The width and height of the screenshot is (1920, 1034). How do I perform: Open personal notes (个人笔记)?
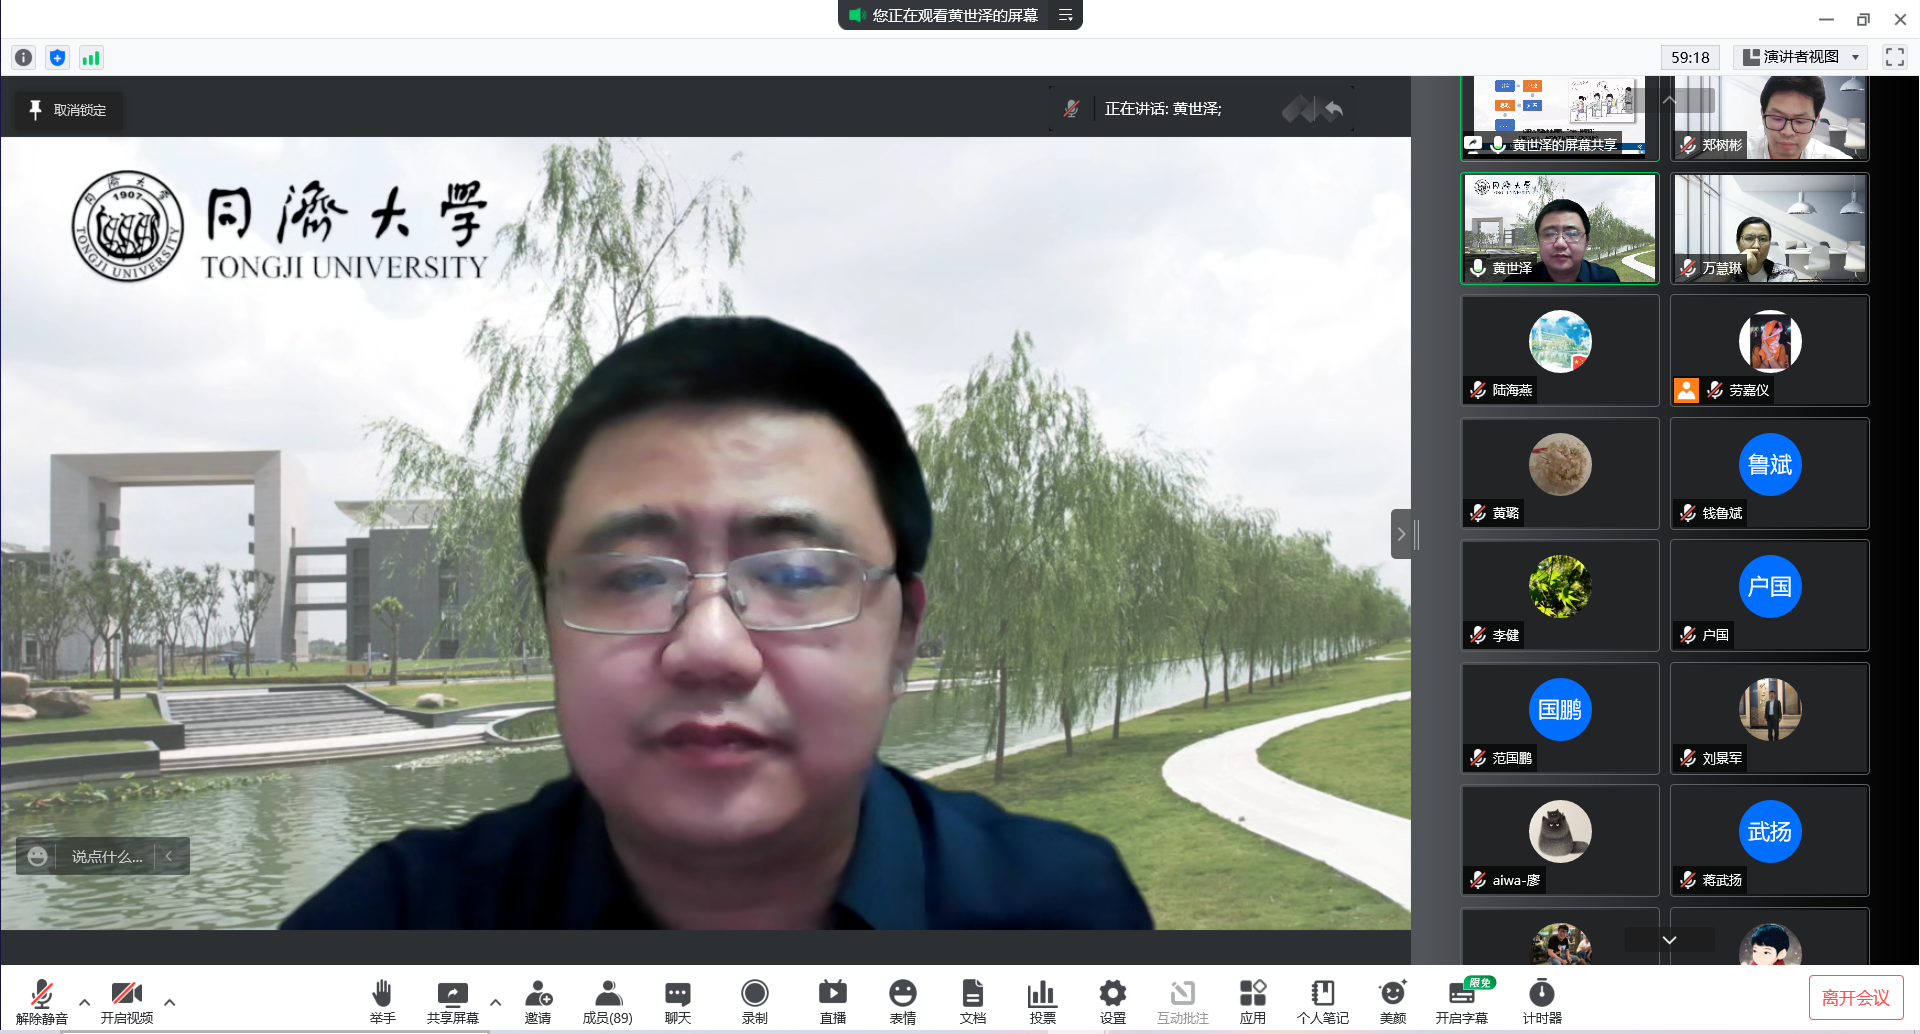[1322, 1000]
